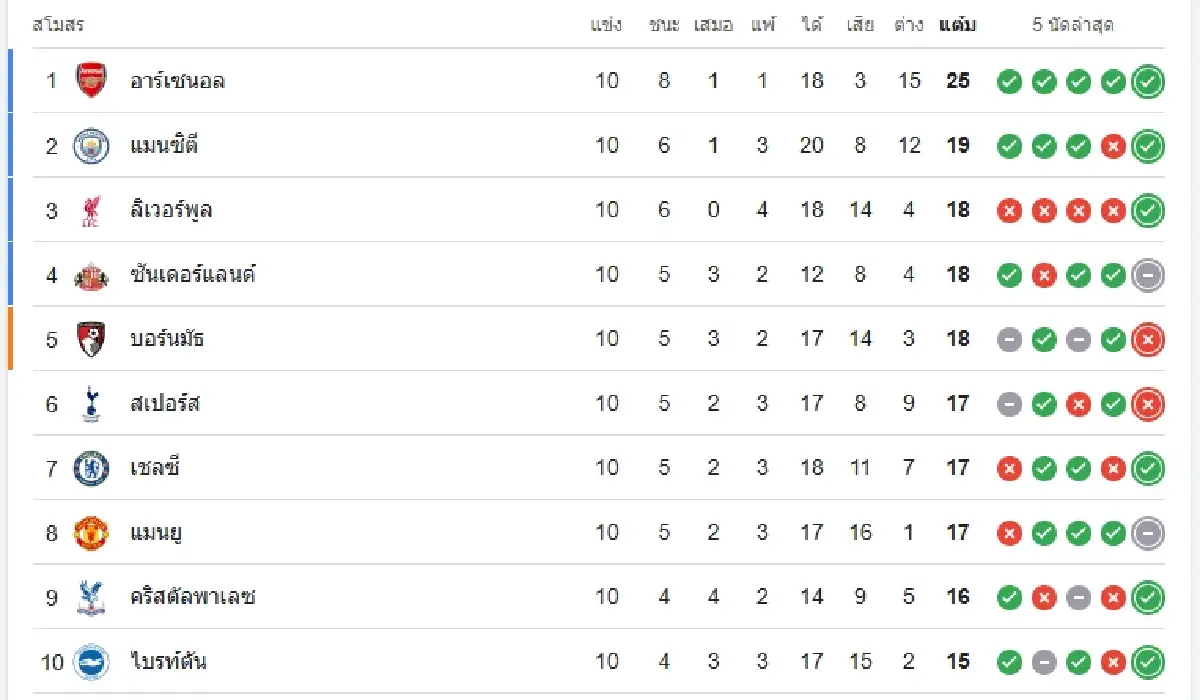Open the อาร์เซนอล team link
The height and width of the screenshot is (700, 1200).
177,81
